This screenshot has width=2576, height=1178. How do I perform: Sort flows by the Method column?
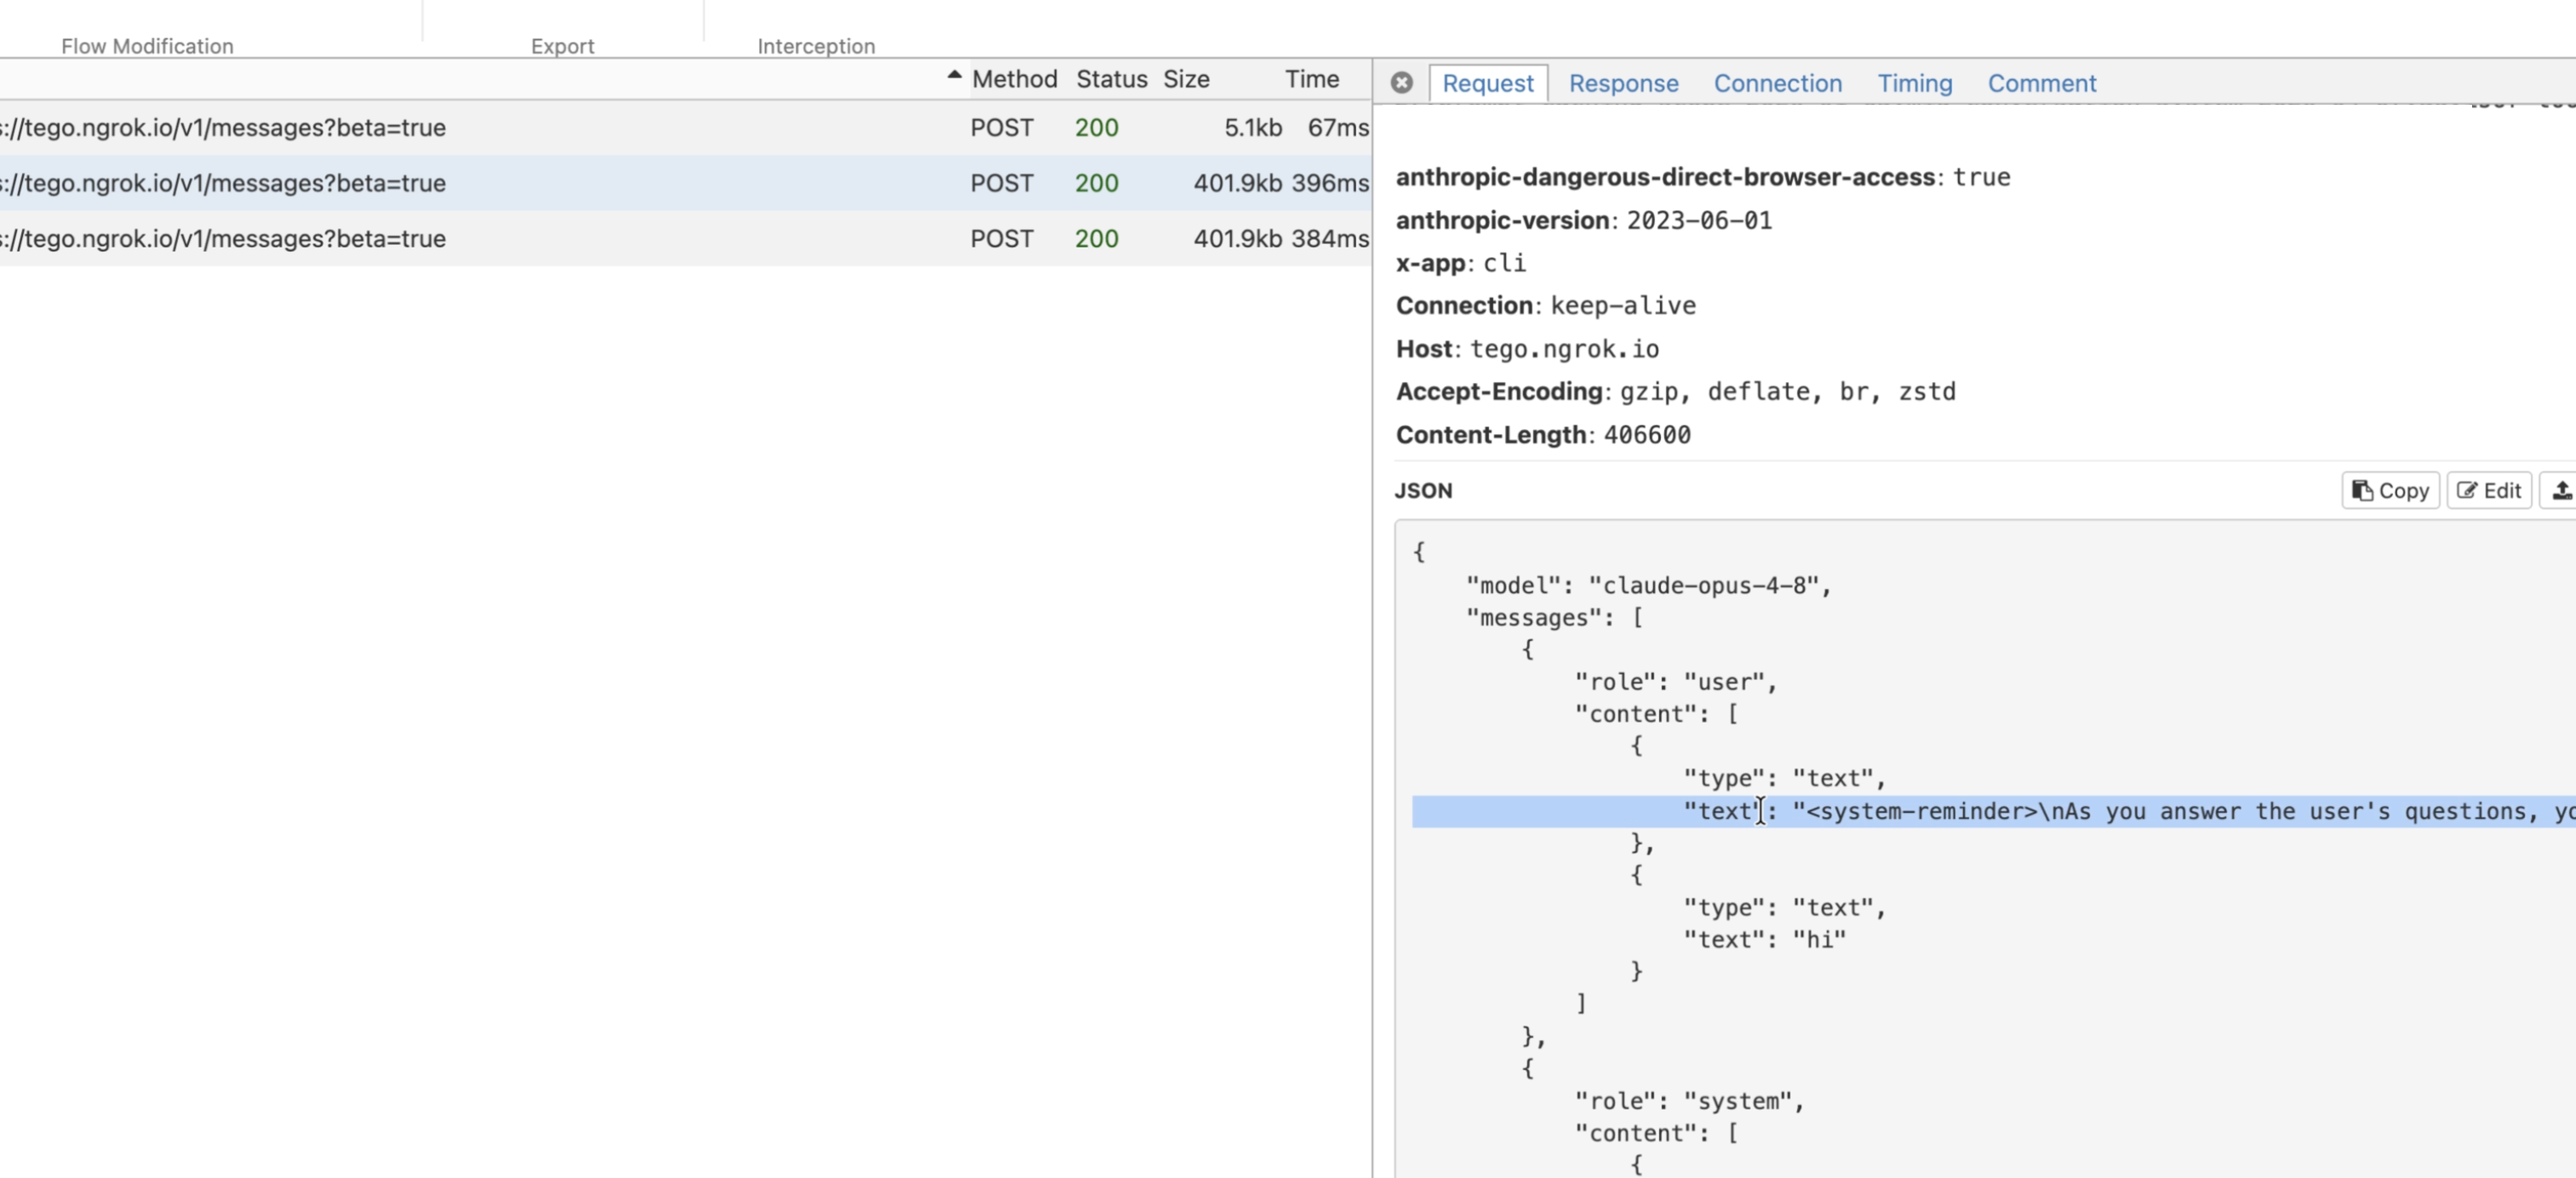coord(1014,79)
